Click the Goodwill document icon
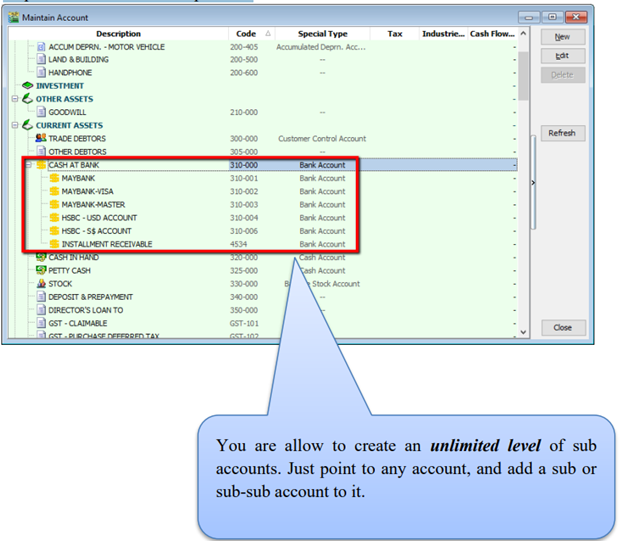620x541 pixels. click(41, 112)
